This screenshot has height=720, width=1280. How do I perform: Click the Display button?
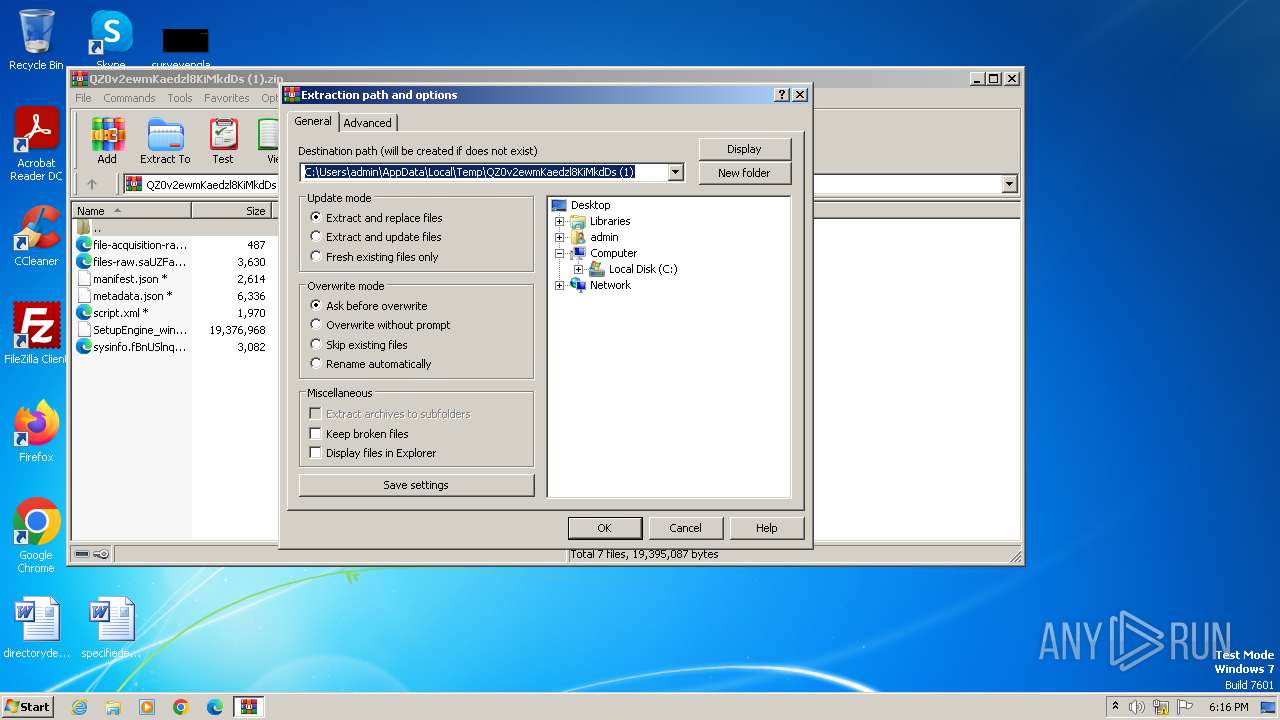[744, 149]
